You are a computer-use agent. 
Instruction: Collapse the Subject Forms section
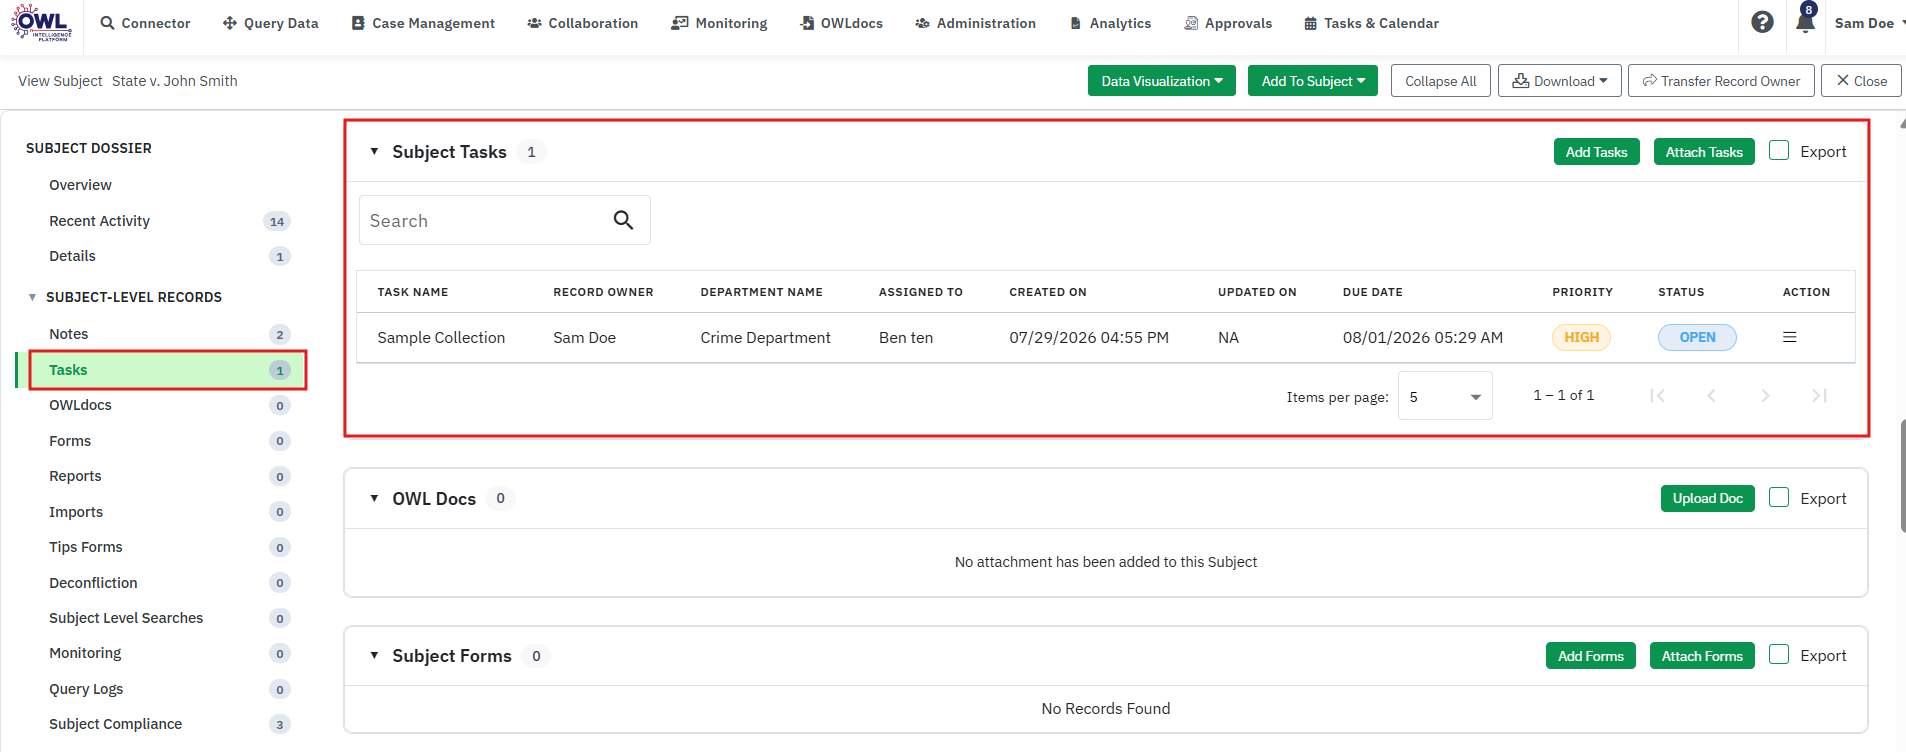[374, 656]
